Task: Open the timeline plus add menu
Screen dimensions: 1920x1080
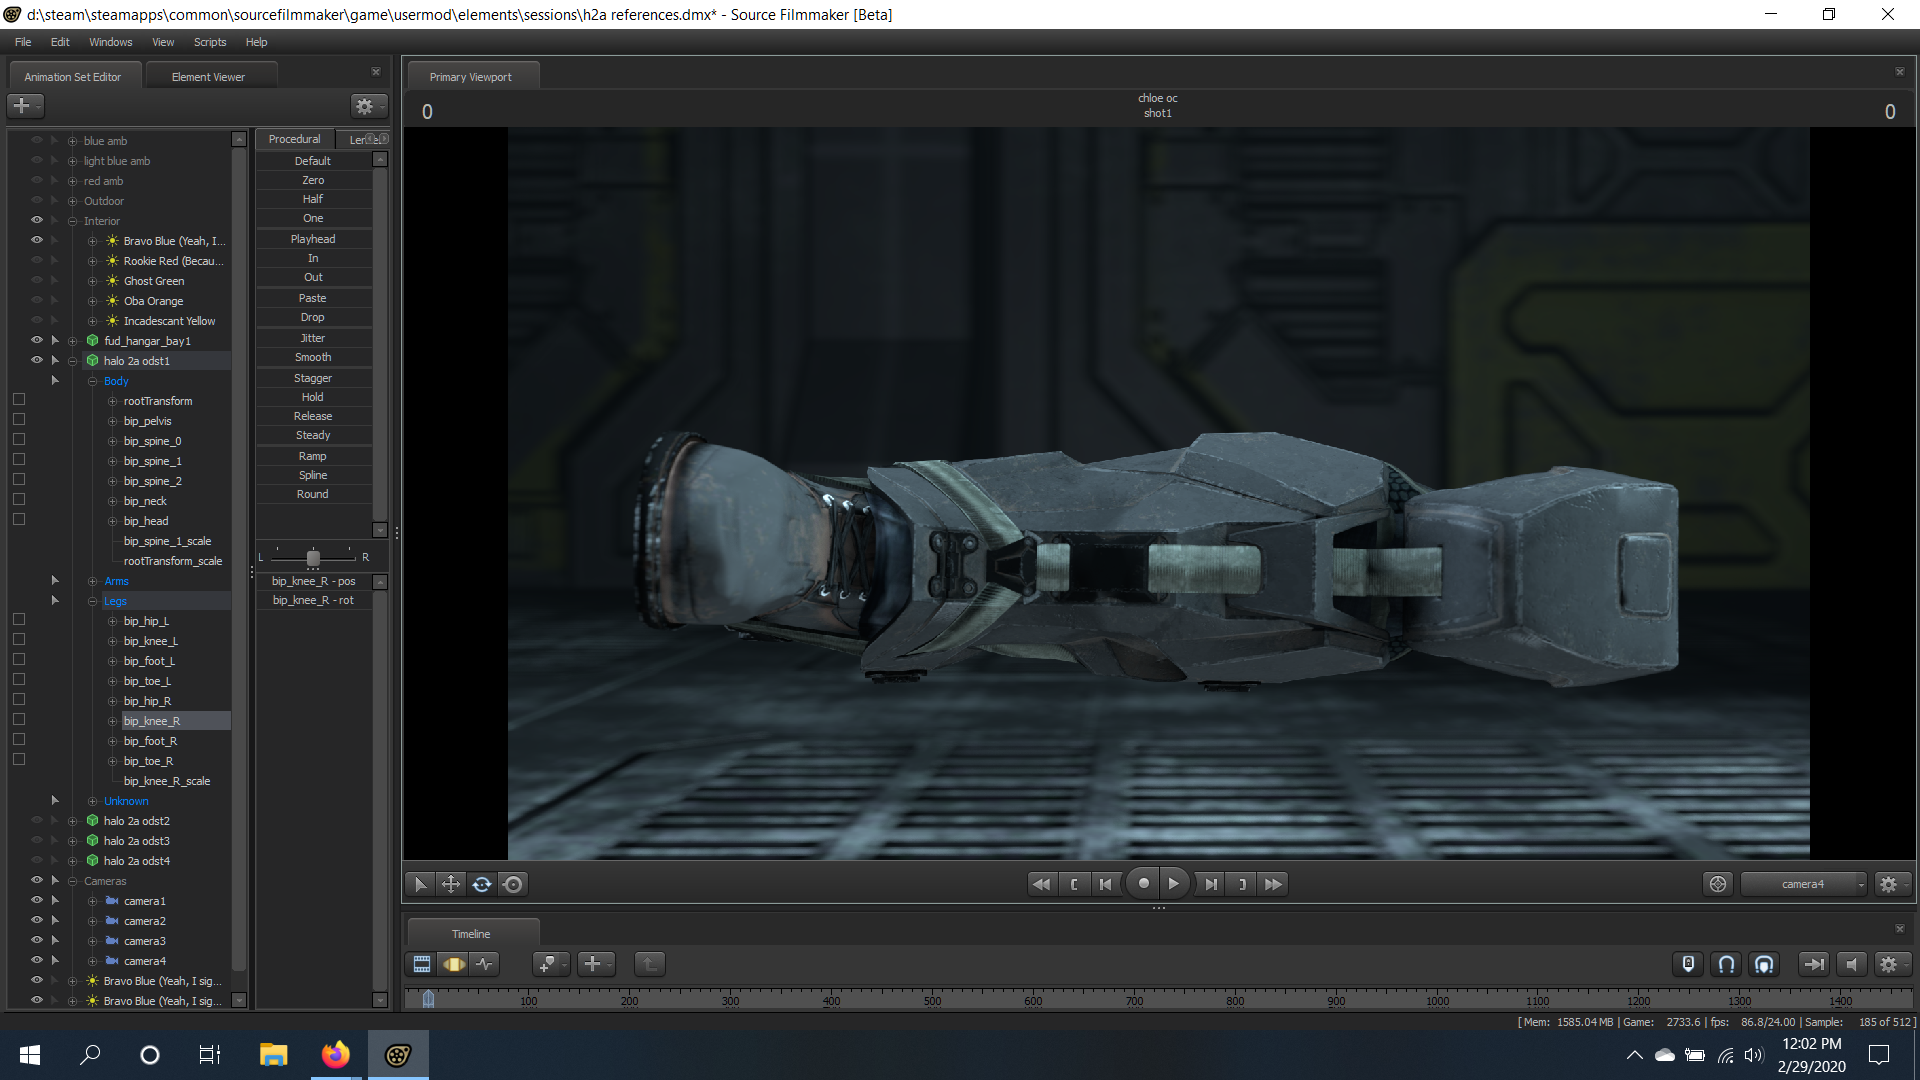Action: [x=596, y=964]
